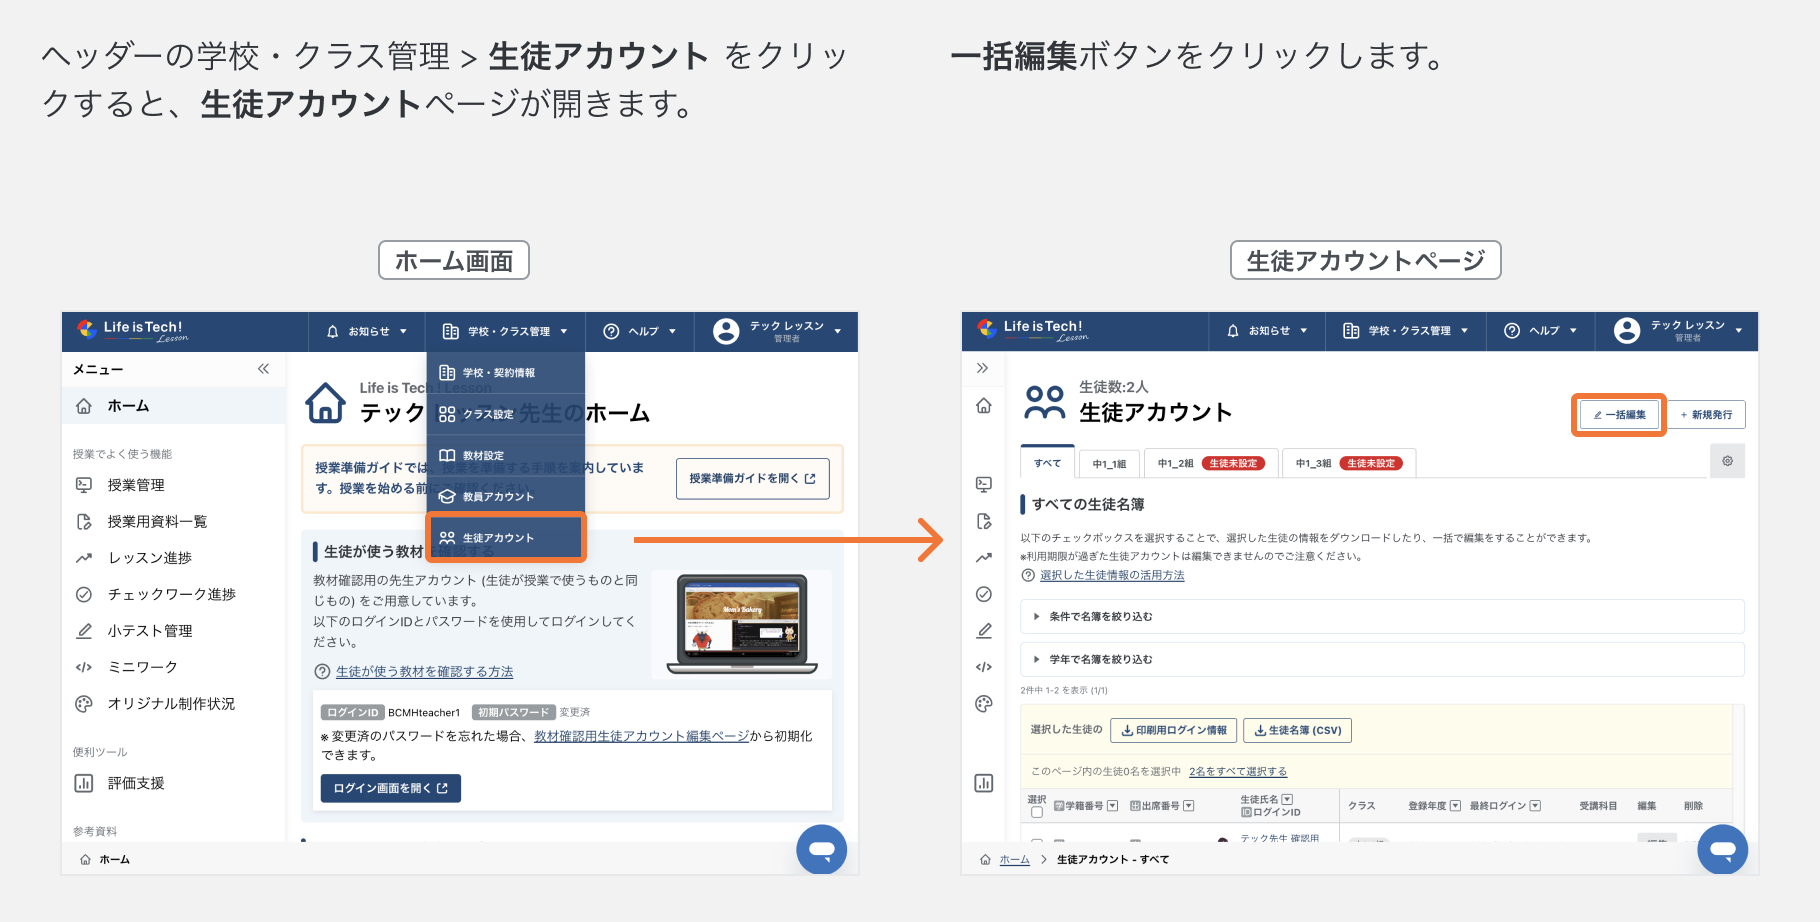Open the gear settings icon beside the class tabs
The width and height of the screenshot is (1820, 922).
click(x=1727, y=461)
